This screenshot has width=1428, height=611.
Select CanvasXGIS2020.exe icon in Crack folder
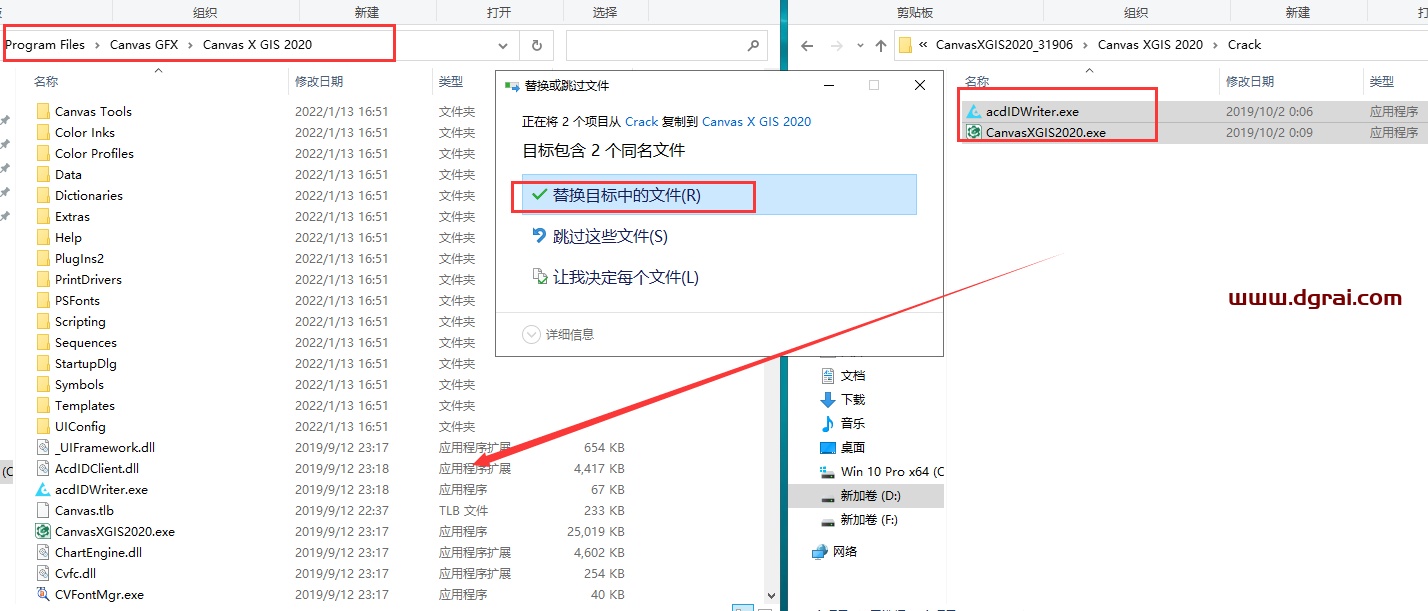(x=974, y=132)
